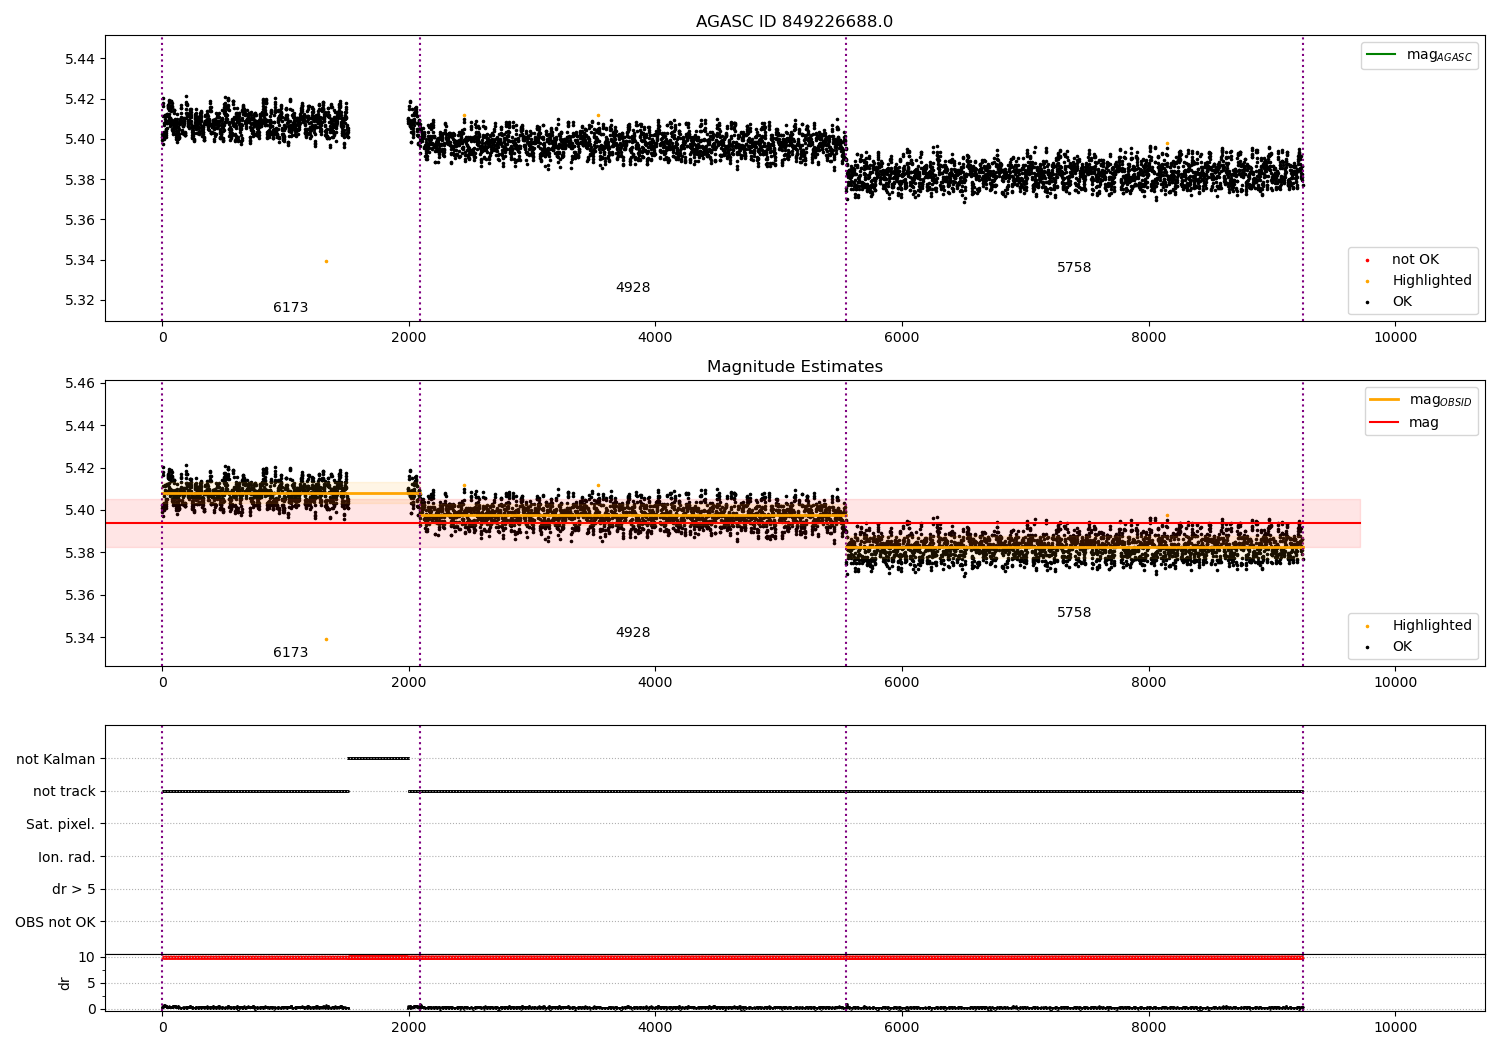Click the orange outlier point near 5.34 in Magnitude Estimates

click(326, 639)
